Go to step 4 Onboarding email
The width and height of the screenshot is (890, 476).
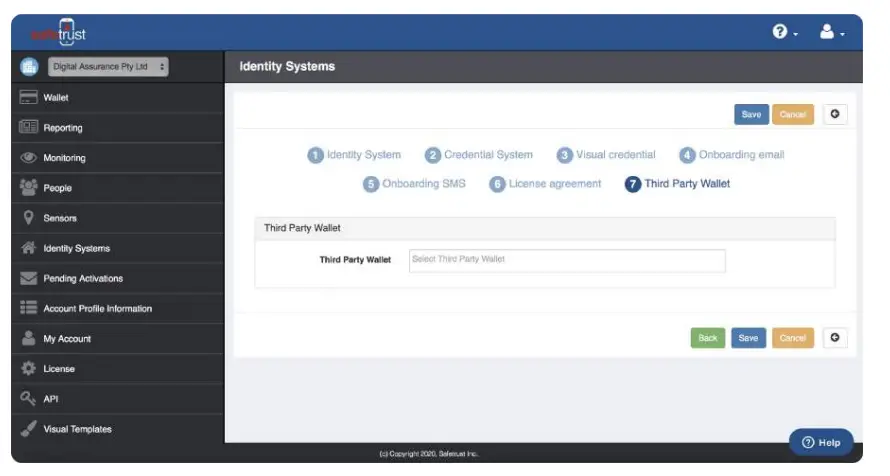tap(732, 155)
